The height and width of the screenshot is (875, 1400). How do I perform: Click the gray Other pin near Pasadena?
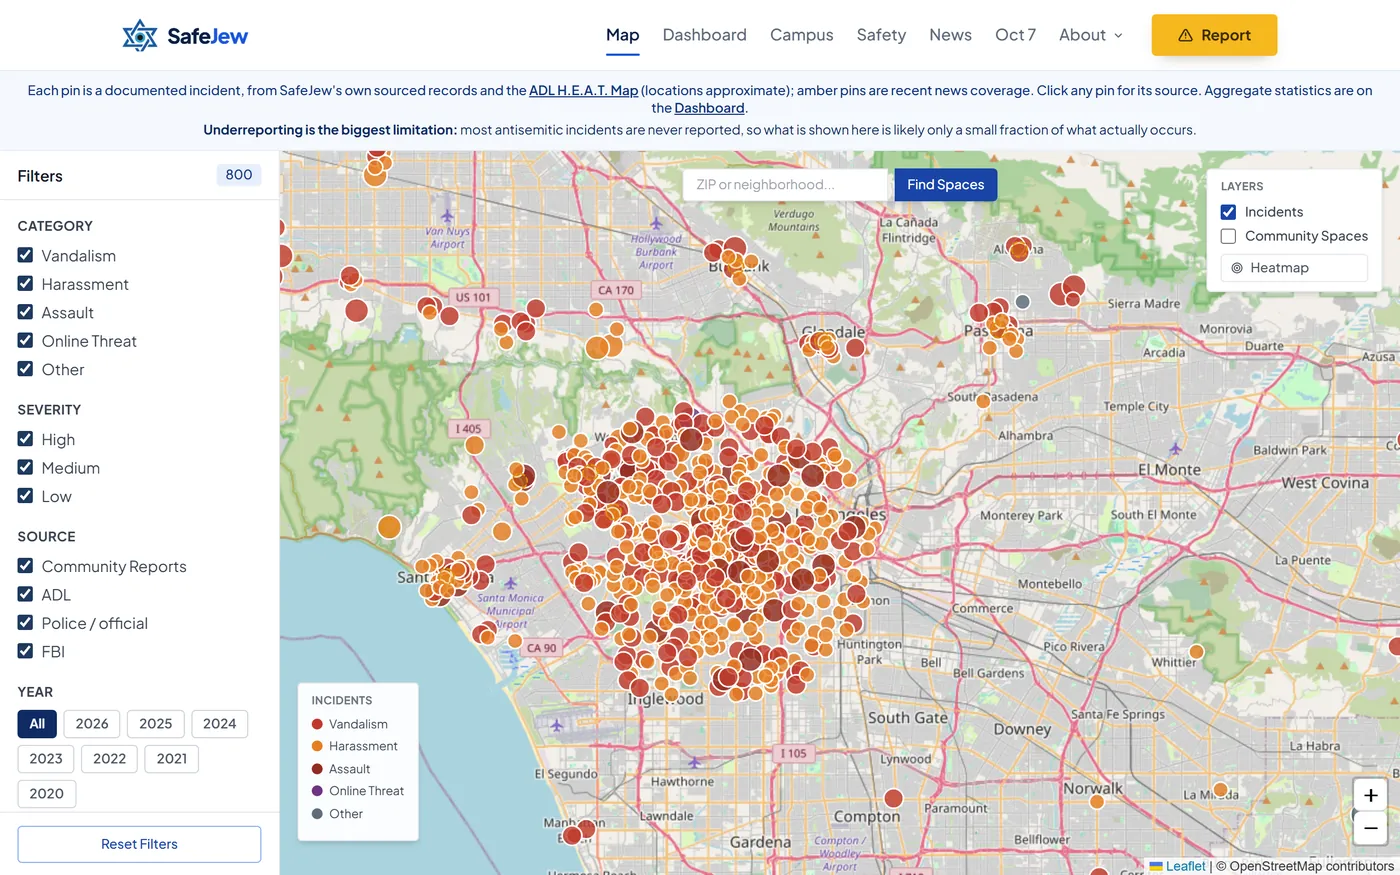point(1022,301)
